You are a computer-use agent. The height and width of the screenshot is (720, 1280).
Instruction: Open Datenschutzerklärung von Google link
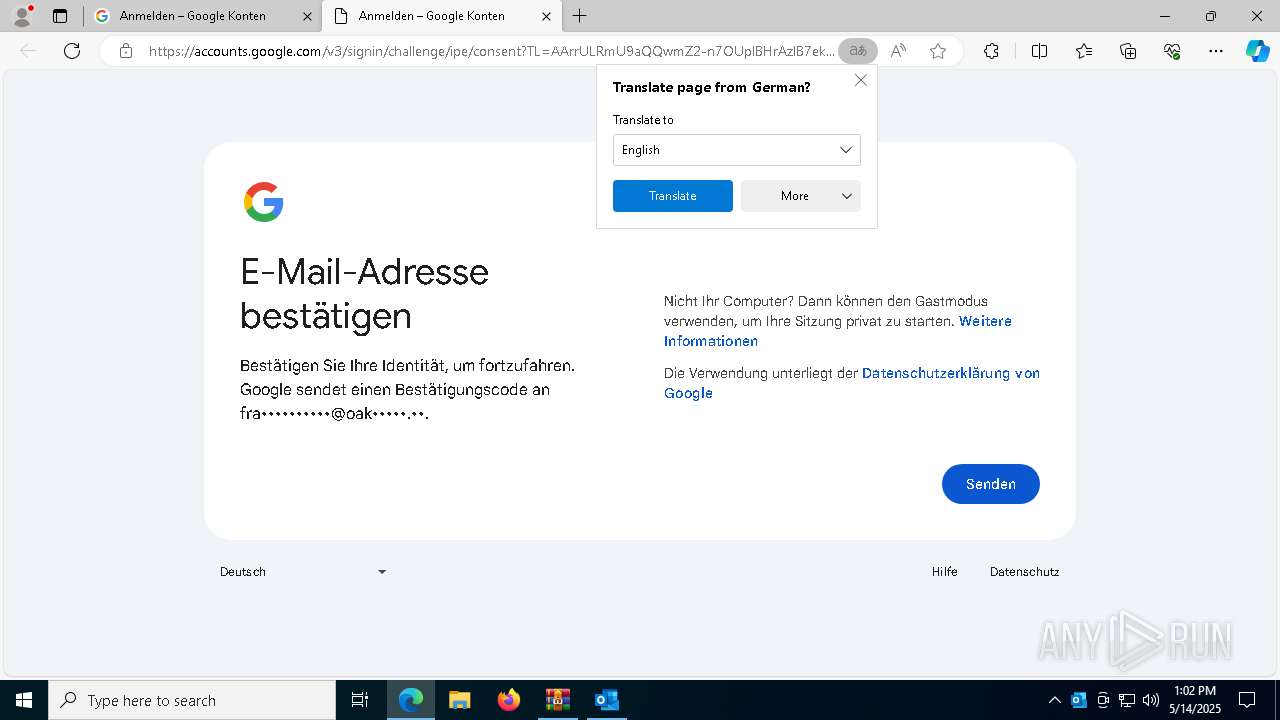(852, 383)
